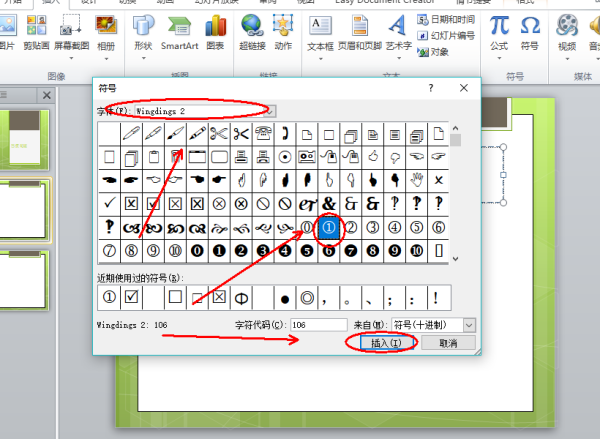Select the crossed box symbol after checkmark
The height and width of the screenshot is (439, 600).
(x=131, y=204)
